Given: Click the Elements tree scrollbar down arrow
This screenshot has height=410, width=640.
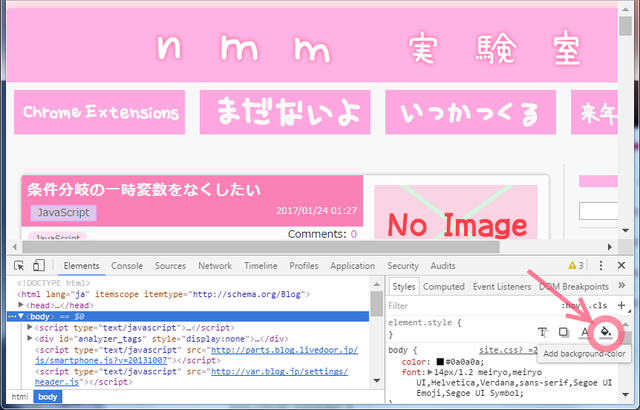Looking at the screenshot, I should coord(376,381).
